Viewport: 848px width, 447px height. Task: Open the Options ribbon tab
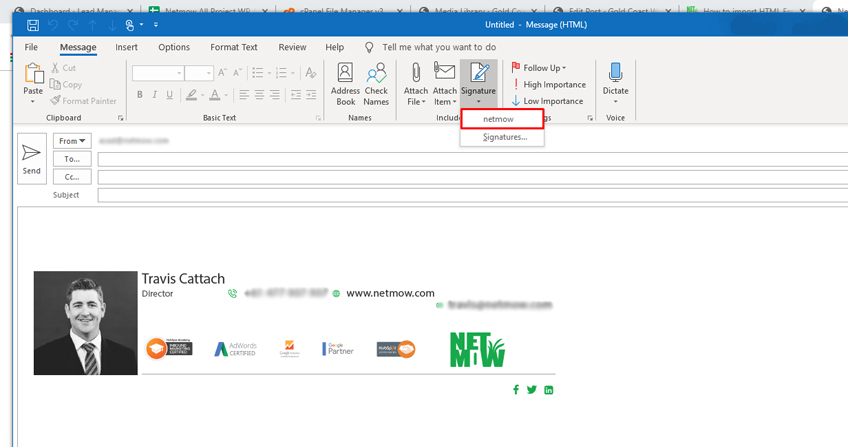[174, 47]
